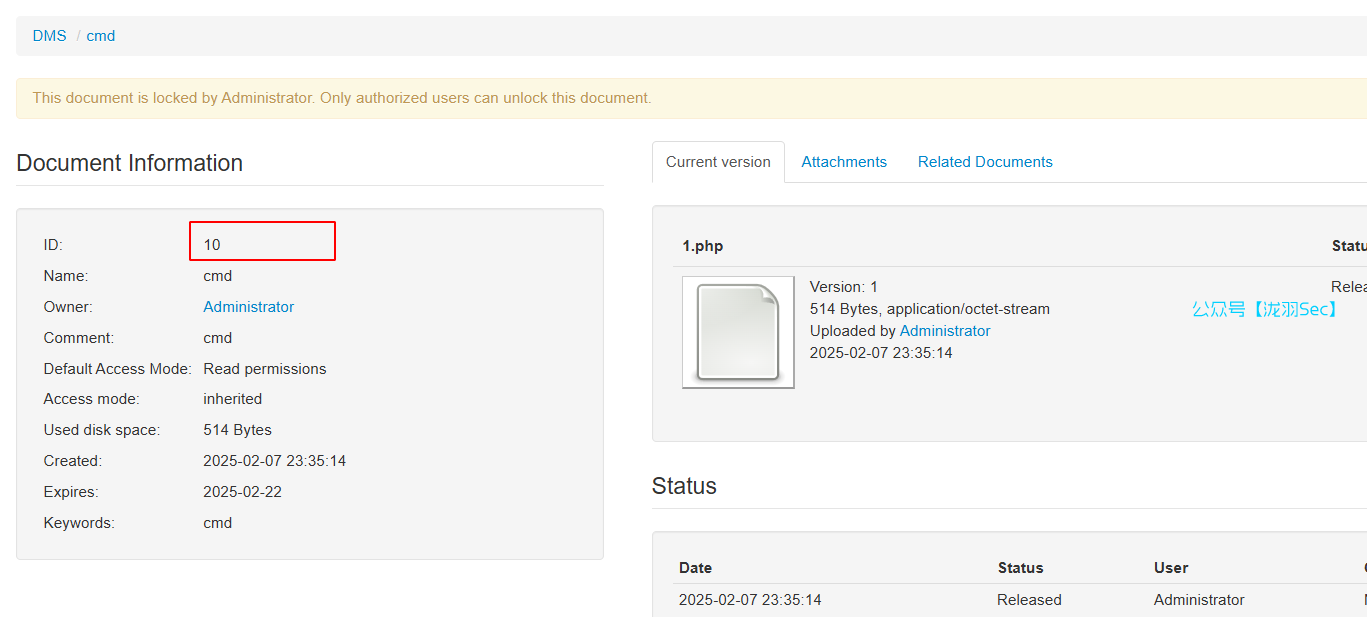1367x617 pixels.
Task: Click the 1.php file thumbnail icon
Action: (x=738, y=332)
